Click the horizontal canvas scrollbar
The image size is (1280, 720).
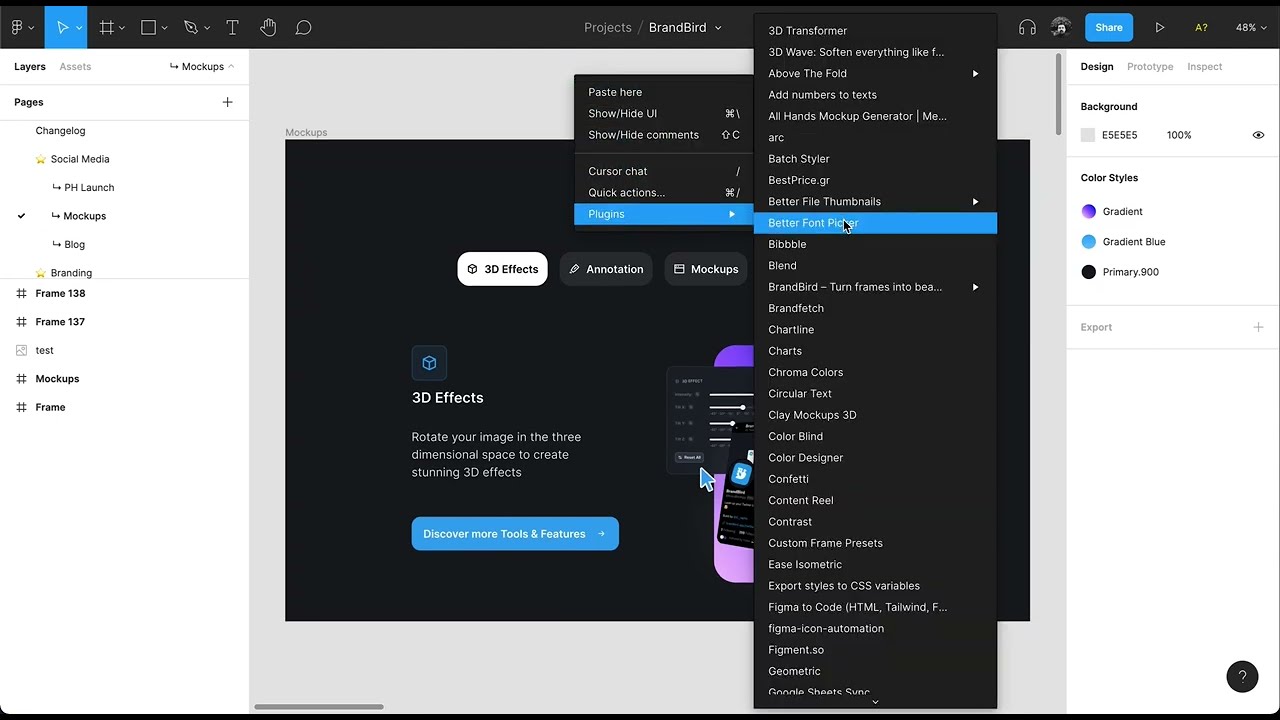click(318, 707)
